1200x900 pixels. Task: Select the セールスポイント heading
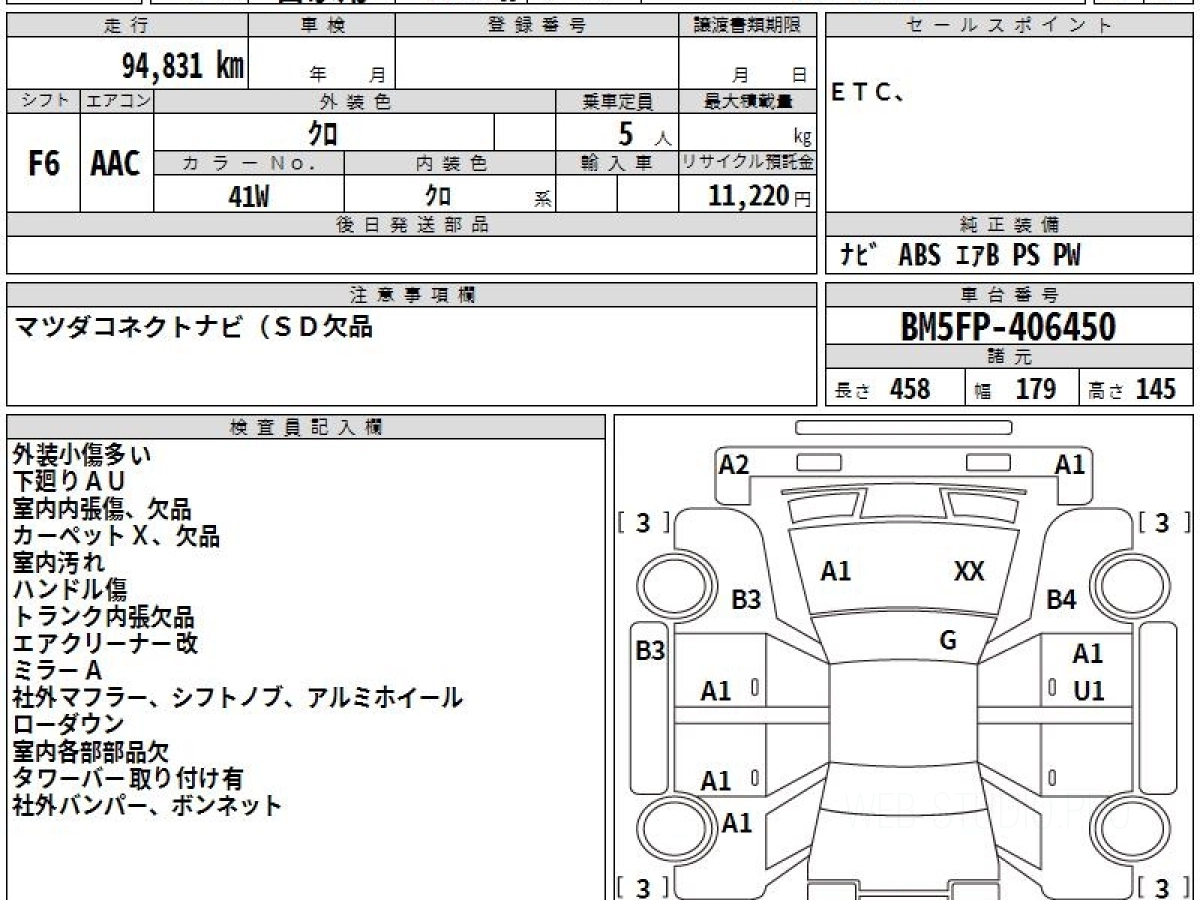[1010, 27]
